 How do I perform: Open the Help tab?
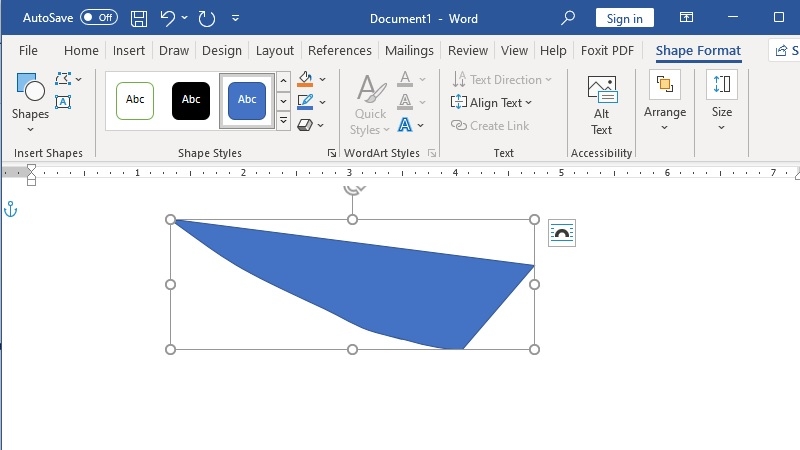point(553,51)
